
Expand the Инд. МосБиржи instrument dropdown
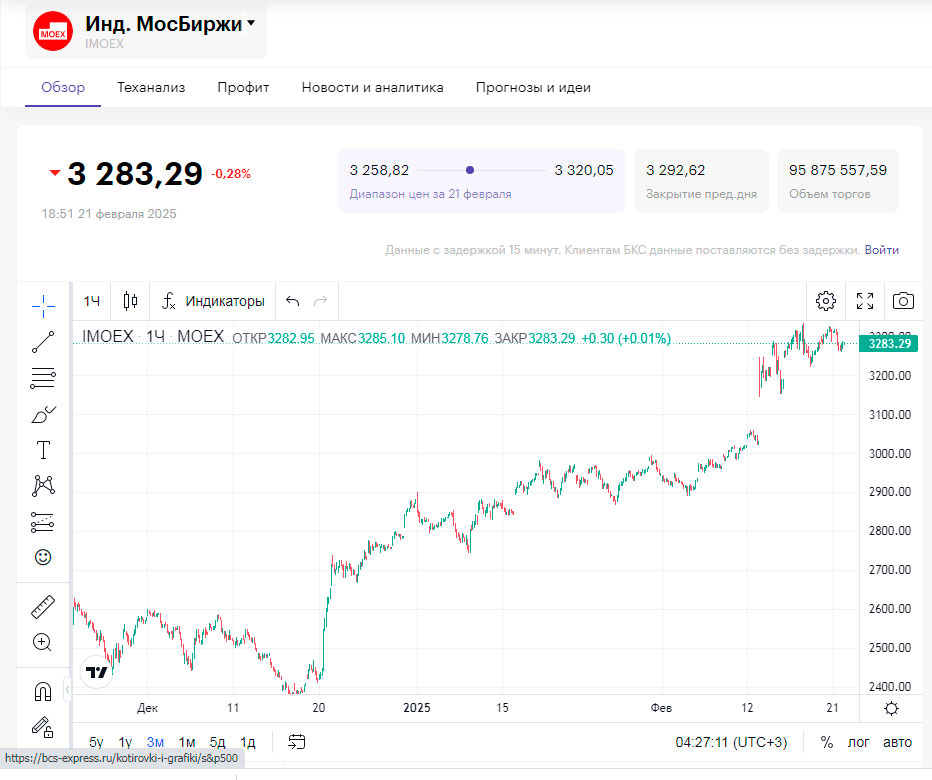pyautogui.click(x=251, y=23)
